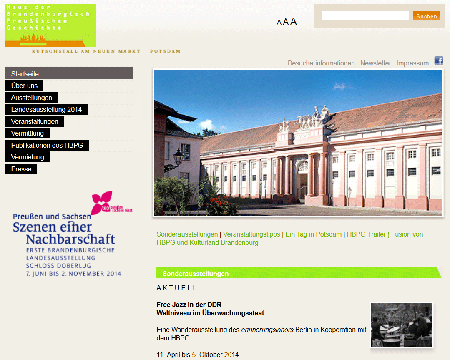Click the orange Suchen button
Screen dimensions: 450x360
click(426, 16)
